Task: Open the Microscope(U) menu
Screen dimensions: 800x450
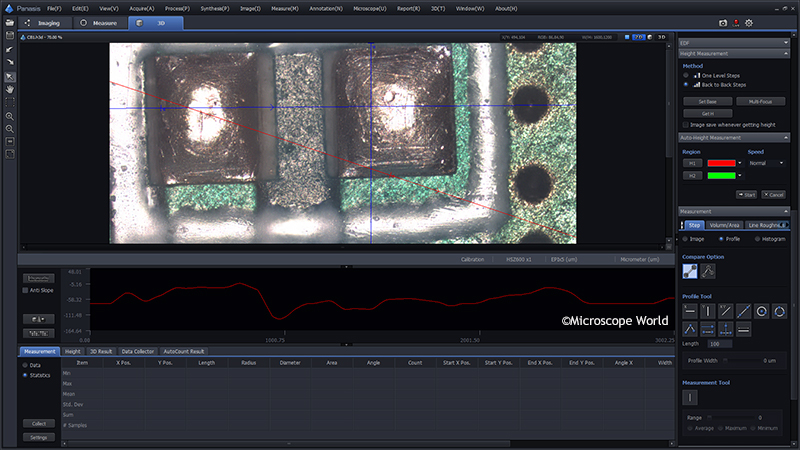Action: (x=369, y=9)
